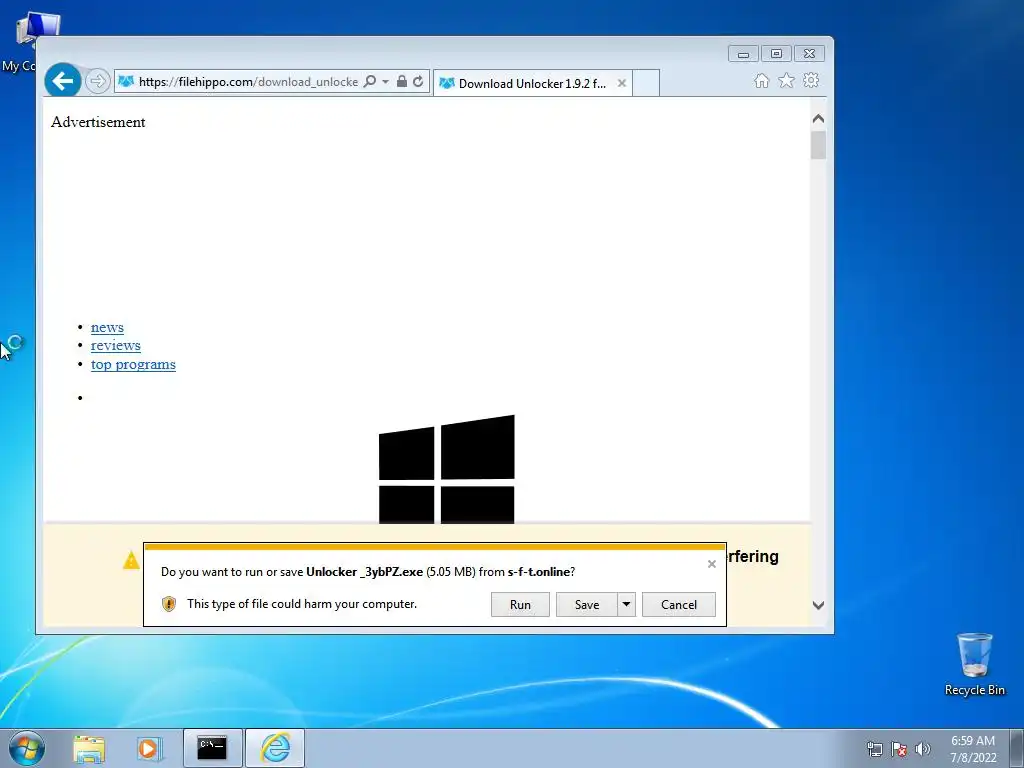Click the yellow warning triangle icon

coord(131,560)
